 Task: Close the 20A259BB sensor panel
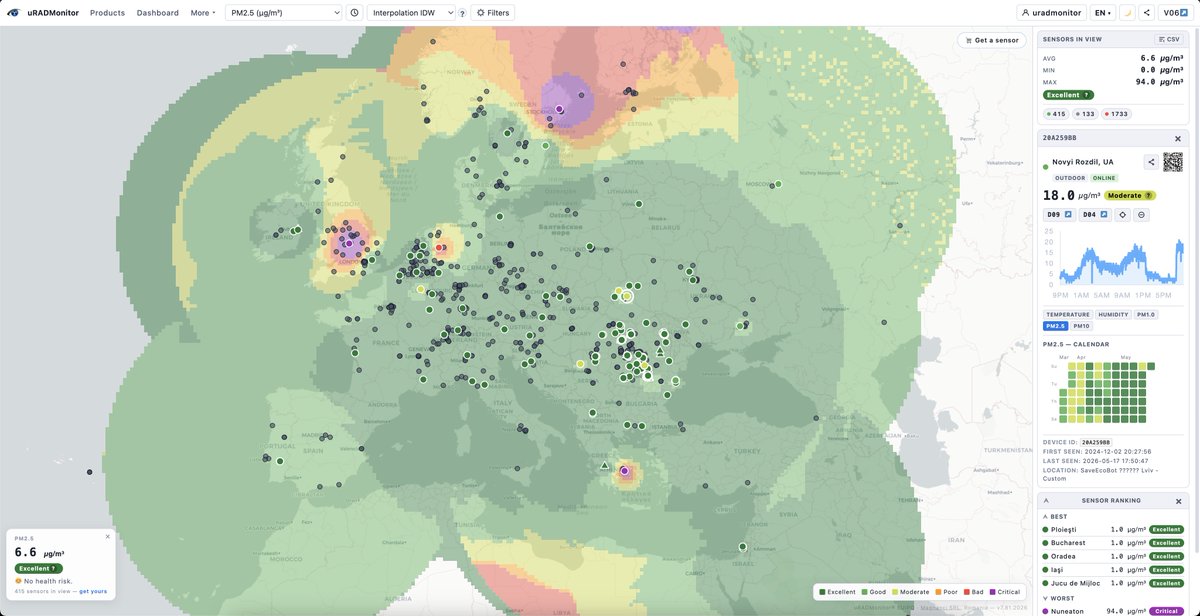click(1176, 137)
